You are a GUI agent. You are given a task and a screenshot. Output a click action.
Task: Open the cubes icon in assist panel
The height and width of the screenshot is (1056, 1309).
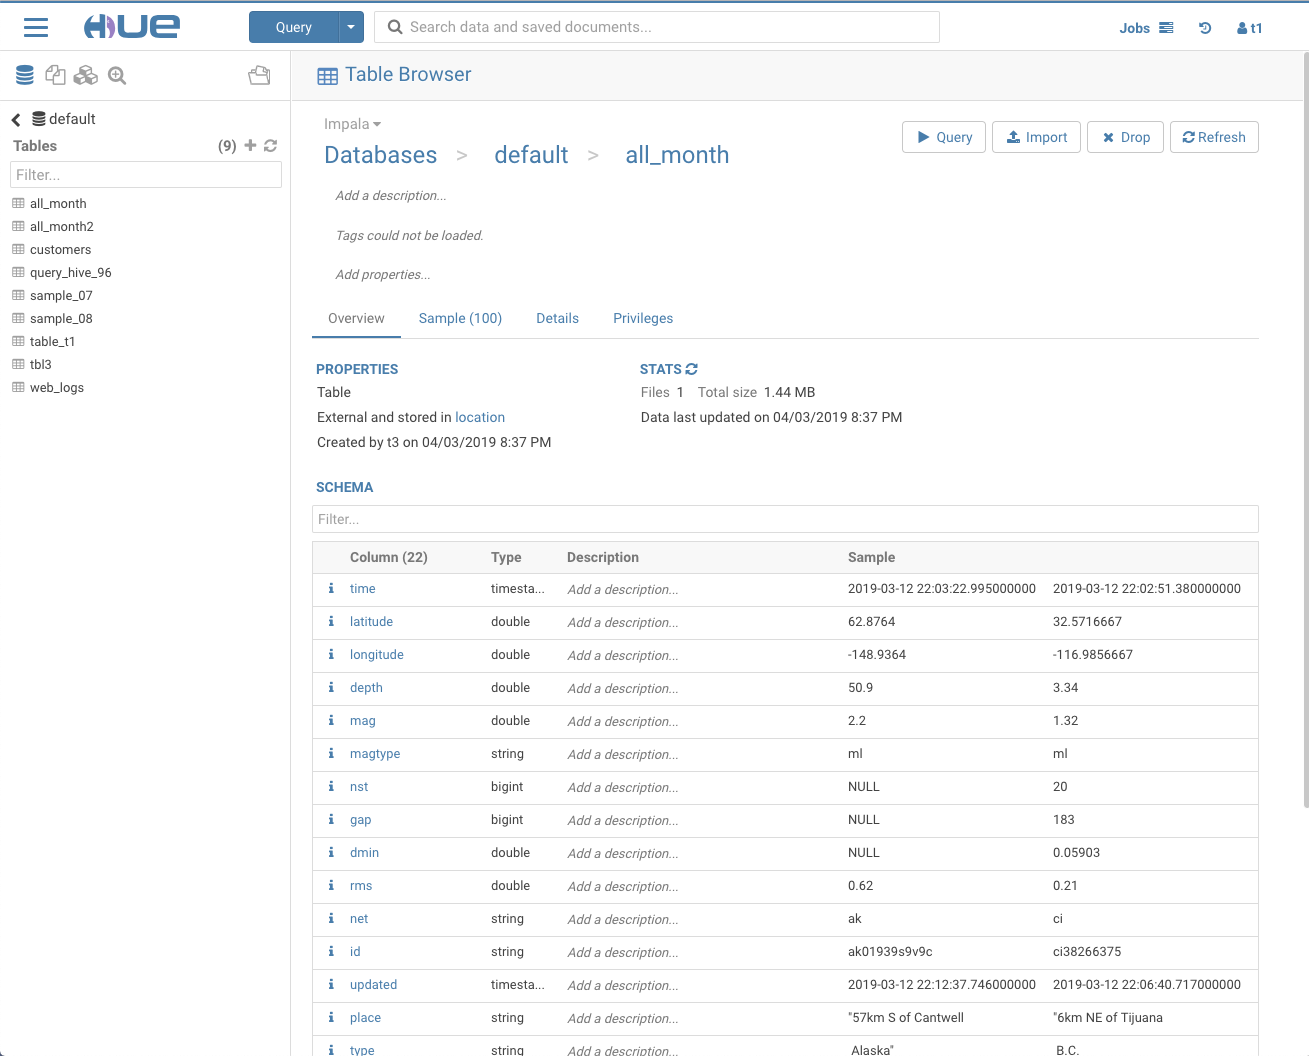pos(86,75)
